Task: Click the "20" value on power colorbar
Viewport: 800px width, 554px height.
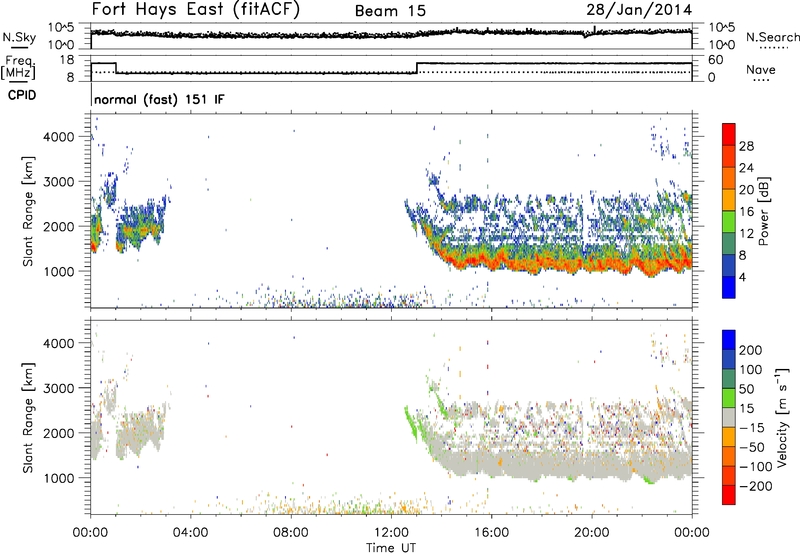Action: (746, 190)
